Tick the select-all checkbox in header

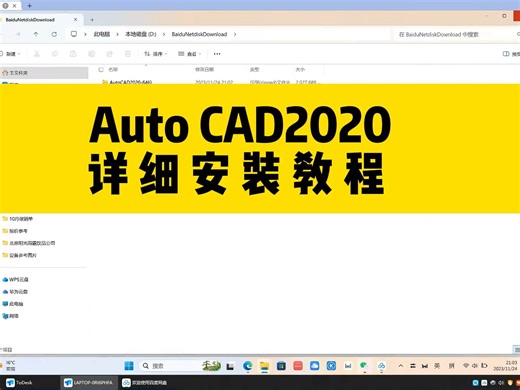pos(101,69)
